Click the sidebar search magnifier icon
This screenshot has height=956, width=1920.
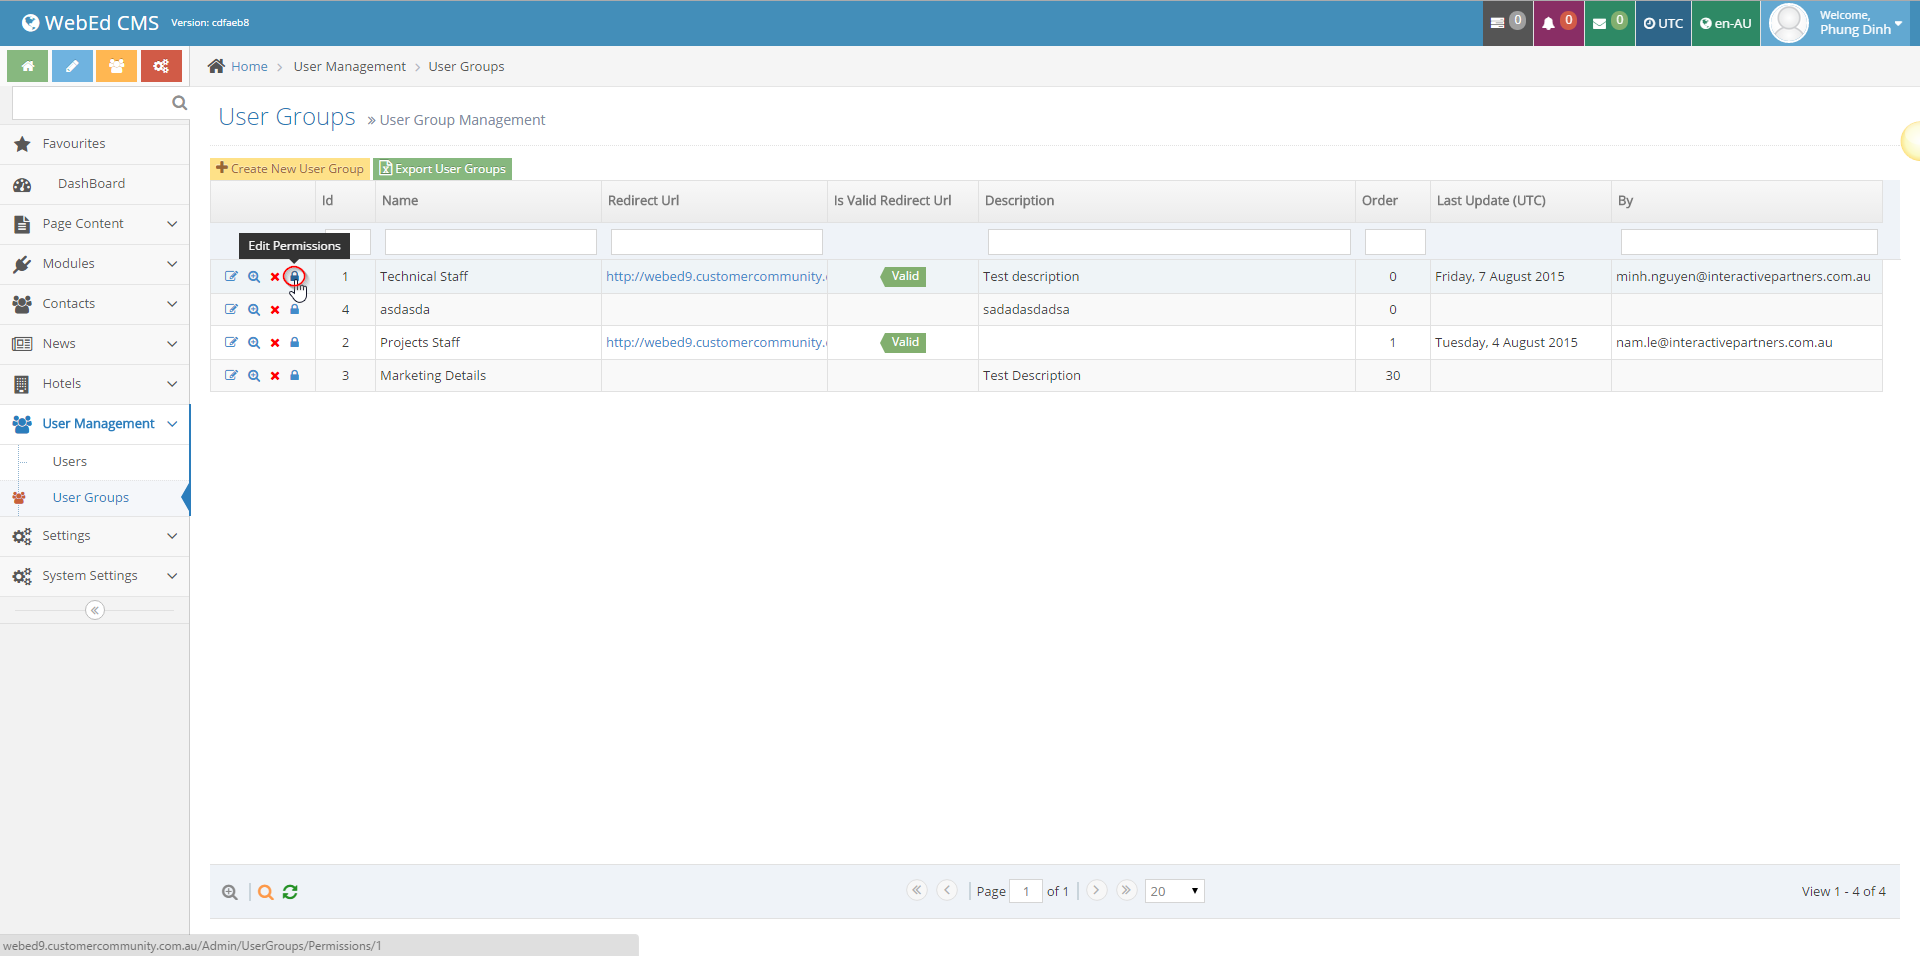click(179, 103)
